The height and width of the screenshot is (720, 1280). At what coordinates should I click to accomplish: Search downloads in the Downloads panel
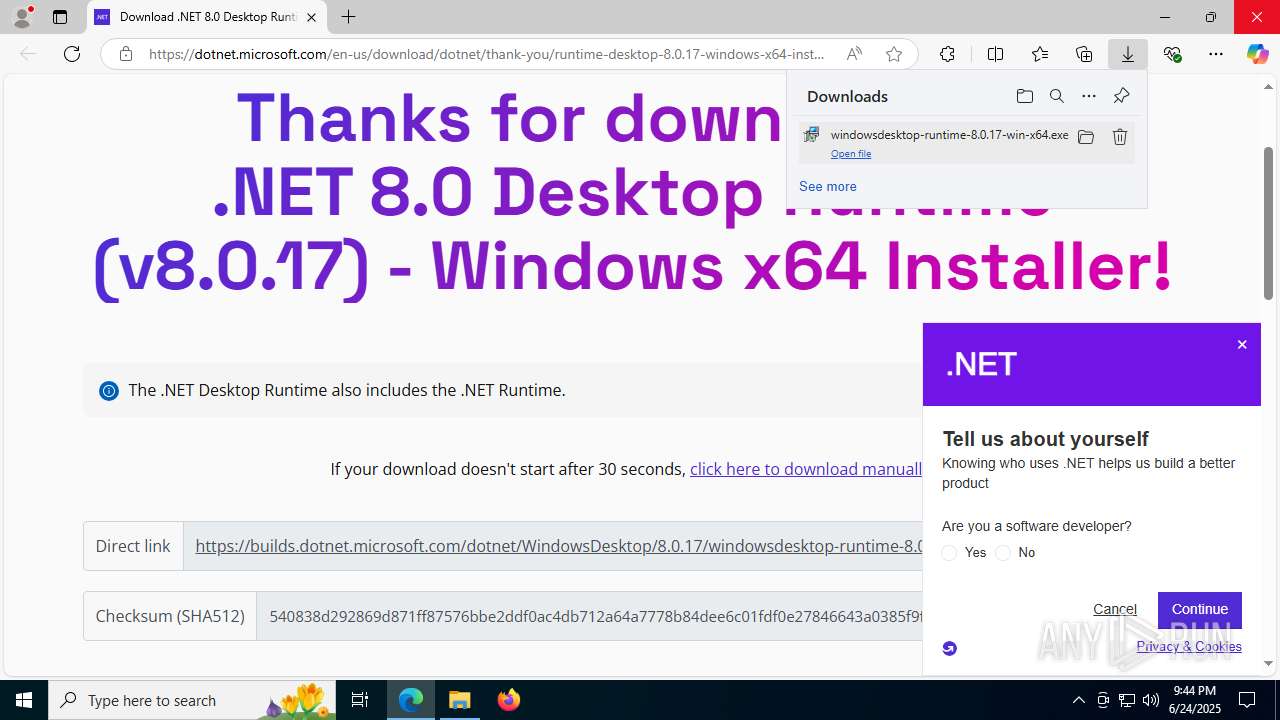(1056, 96)
